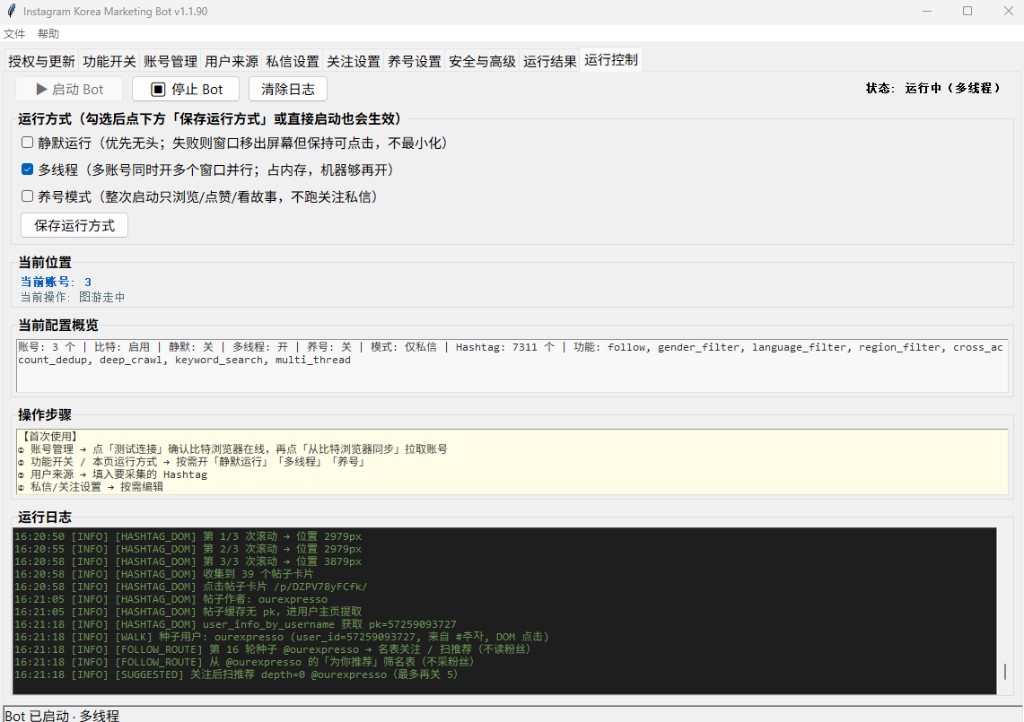This screenshot has width=1024, height=722.
Task: Click the 当前账号: 3 text
Action: [x=56, y=282]
